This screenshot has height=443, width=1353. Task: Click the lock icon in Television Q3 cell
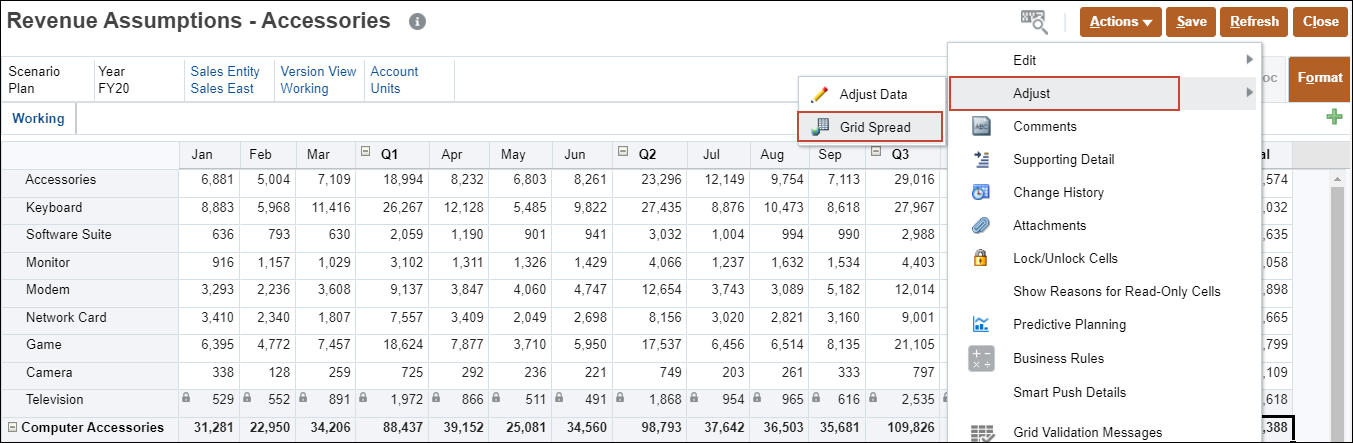tap(875, 398)
